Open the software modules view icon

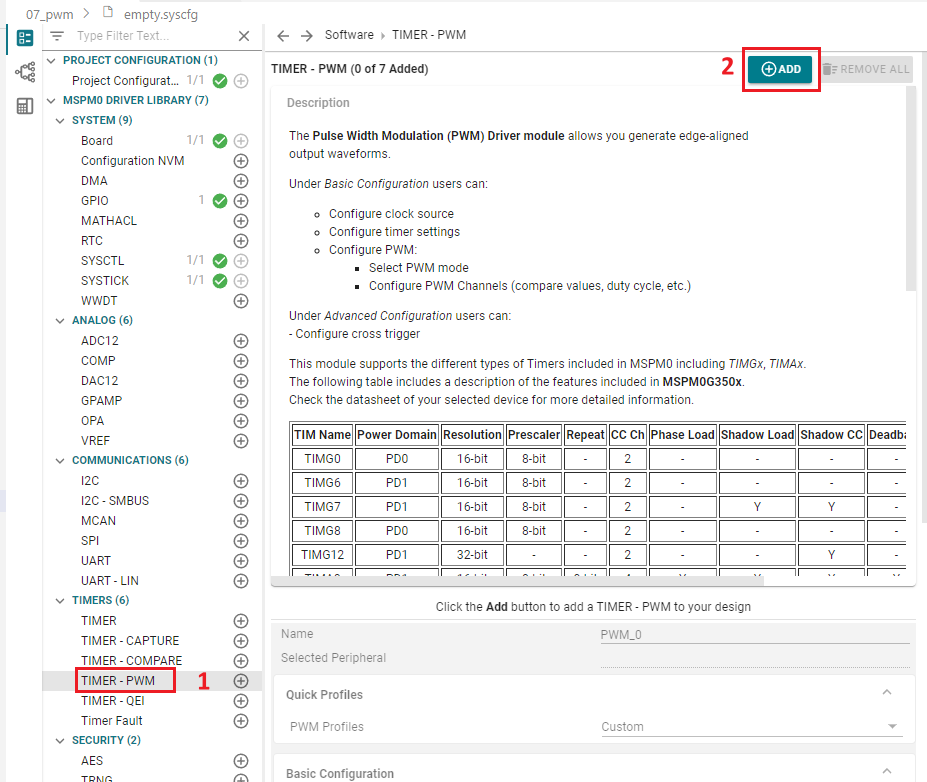point(25,38)
